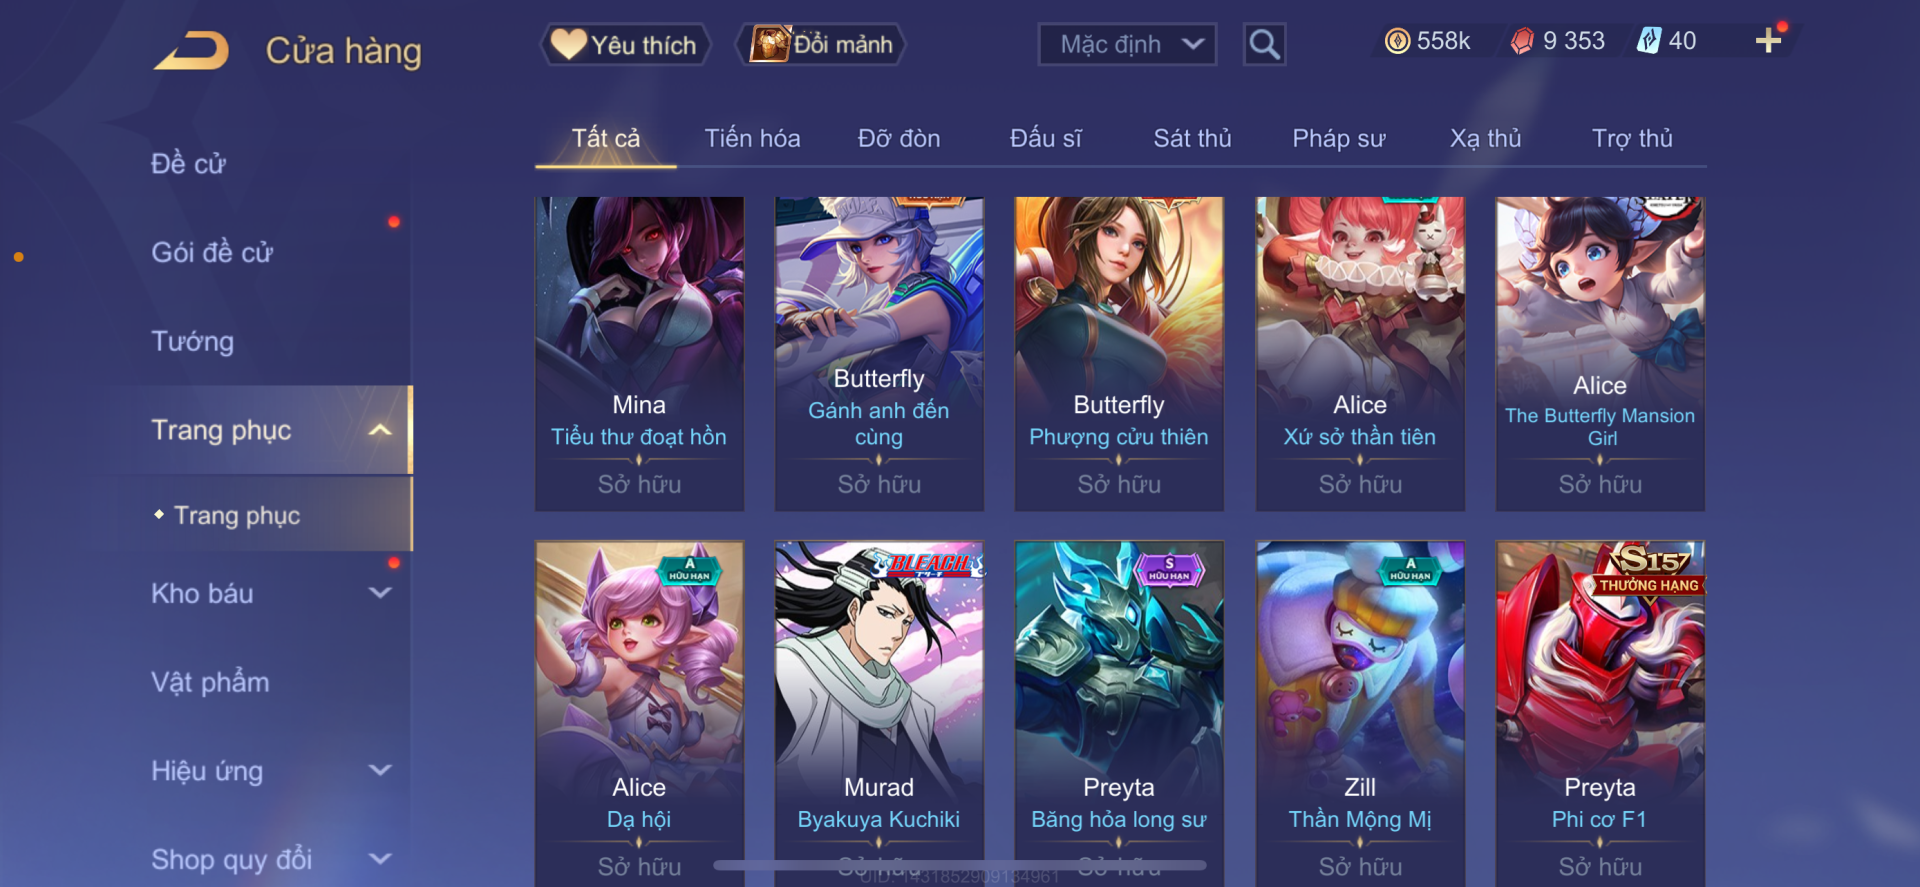Viewport: 1920px width, 887px height.
Task: Collapse the Trang phục sidebar section
Action: [380, 430]
